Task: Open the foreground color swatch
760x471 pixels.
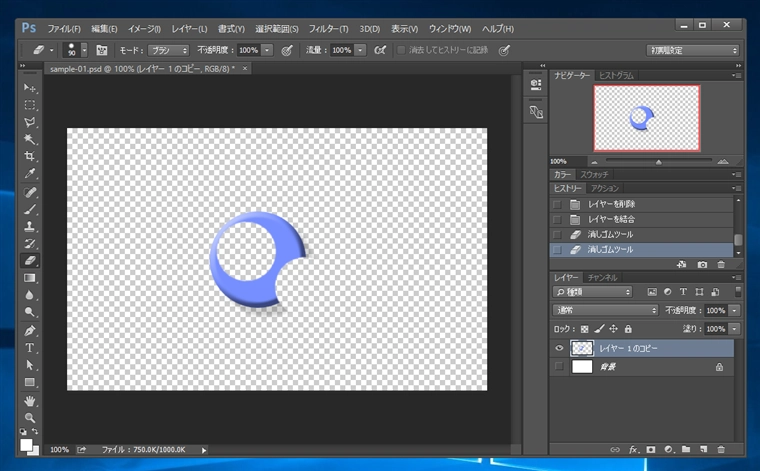Action: (26, 444)
